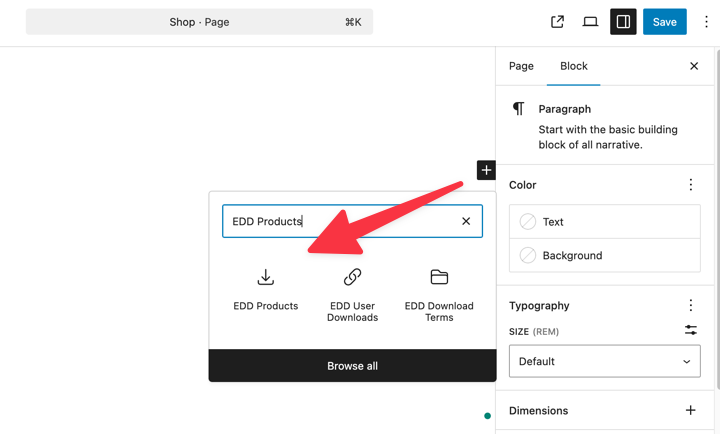This screenshot has height=434, width=720.
Task: Open the editor options three-dot menu
Action: [x=706, y=22]
